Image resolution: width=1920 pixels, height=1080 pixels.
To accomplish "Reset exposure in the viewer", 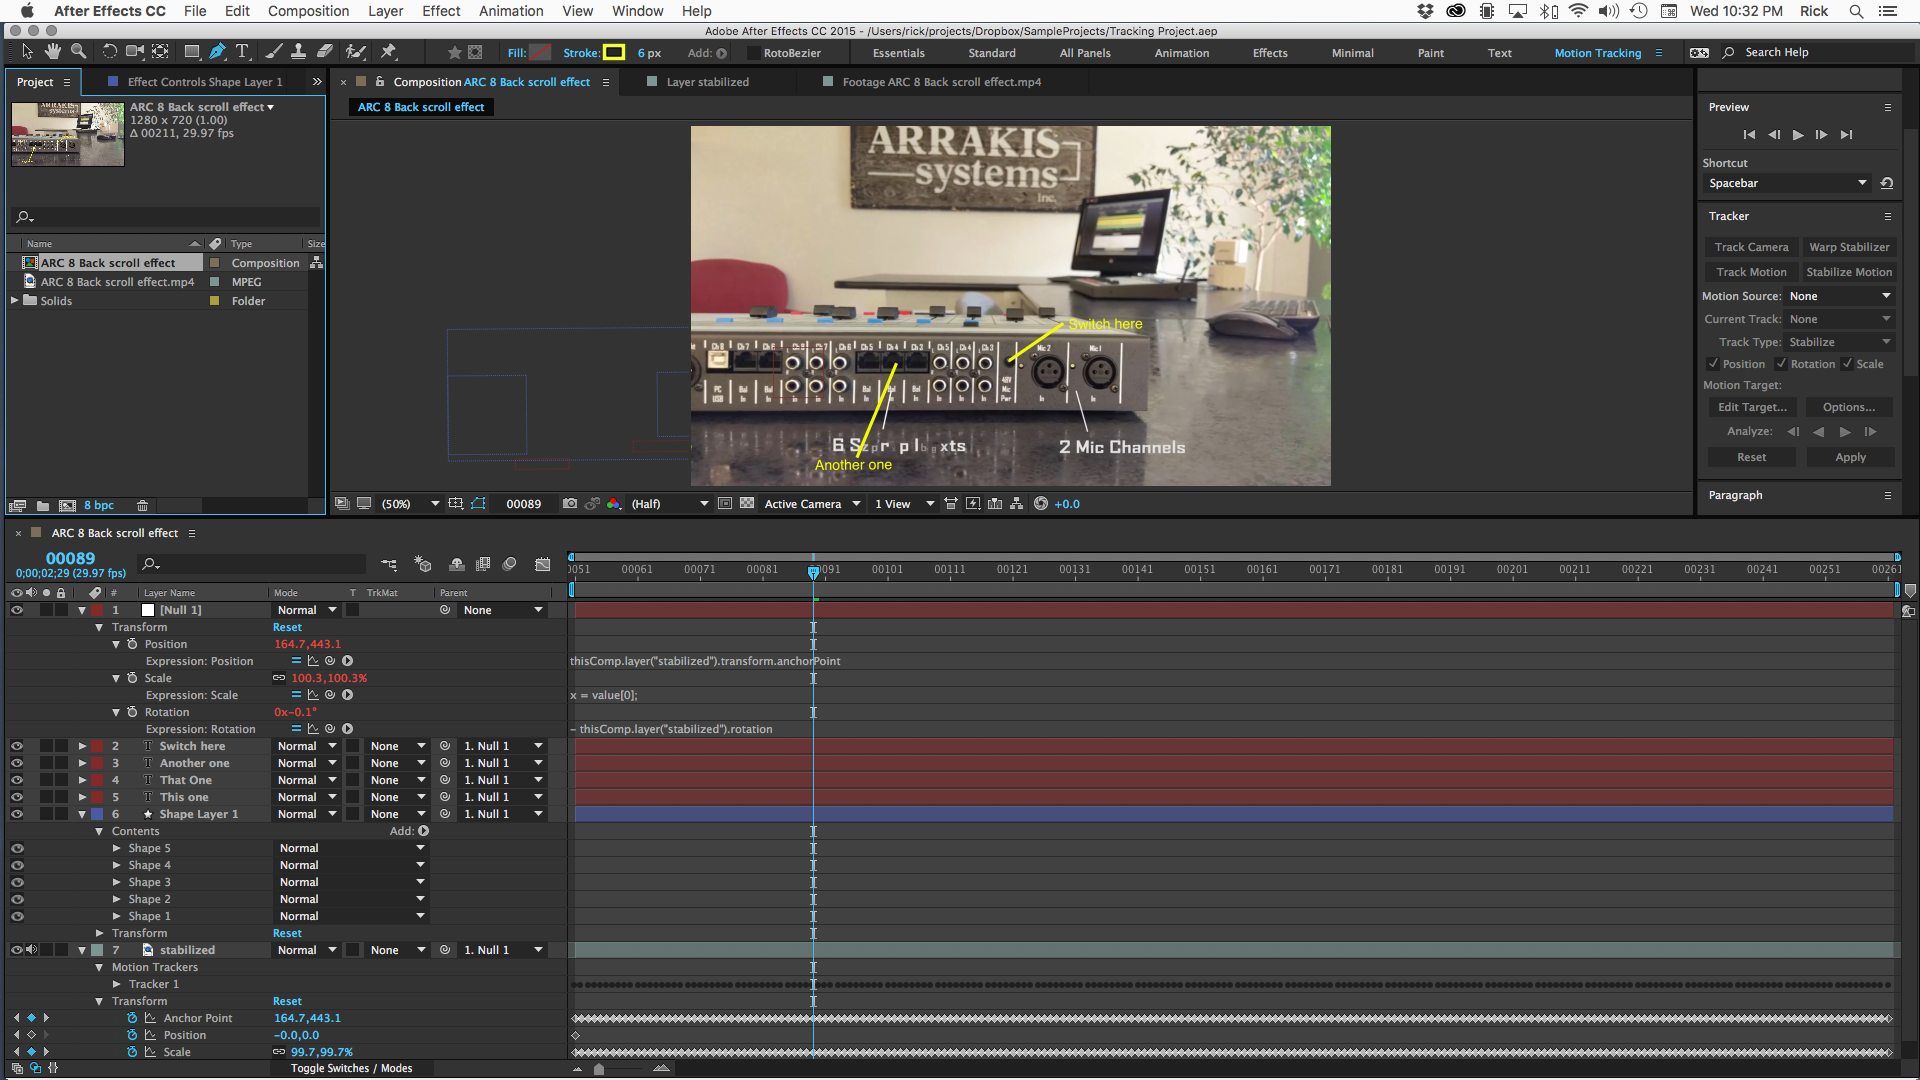I will 1041,504.
